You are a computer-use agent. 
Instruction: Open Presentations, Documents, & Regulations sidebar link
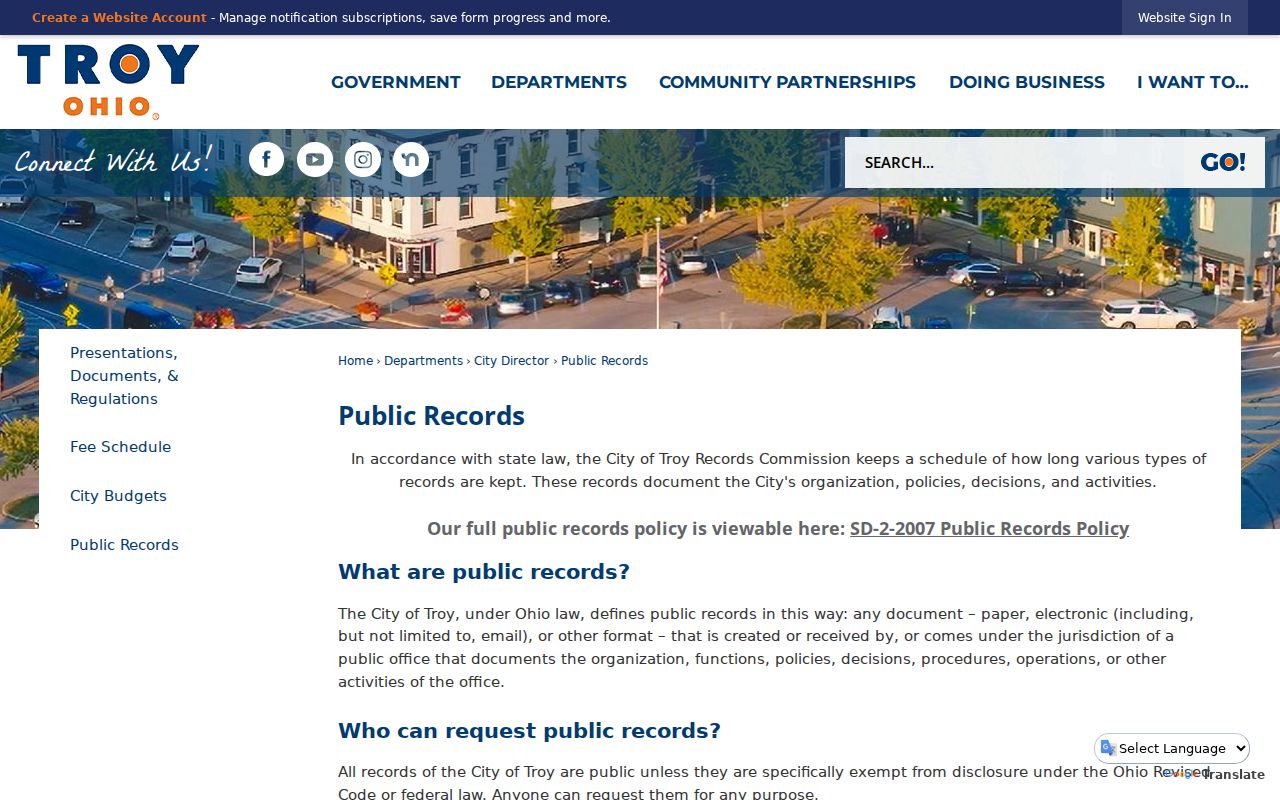[124, 376]
